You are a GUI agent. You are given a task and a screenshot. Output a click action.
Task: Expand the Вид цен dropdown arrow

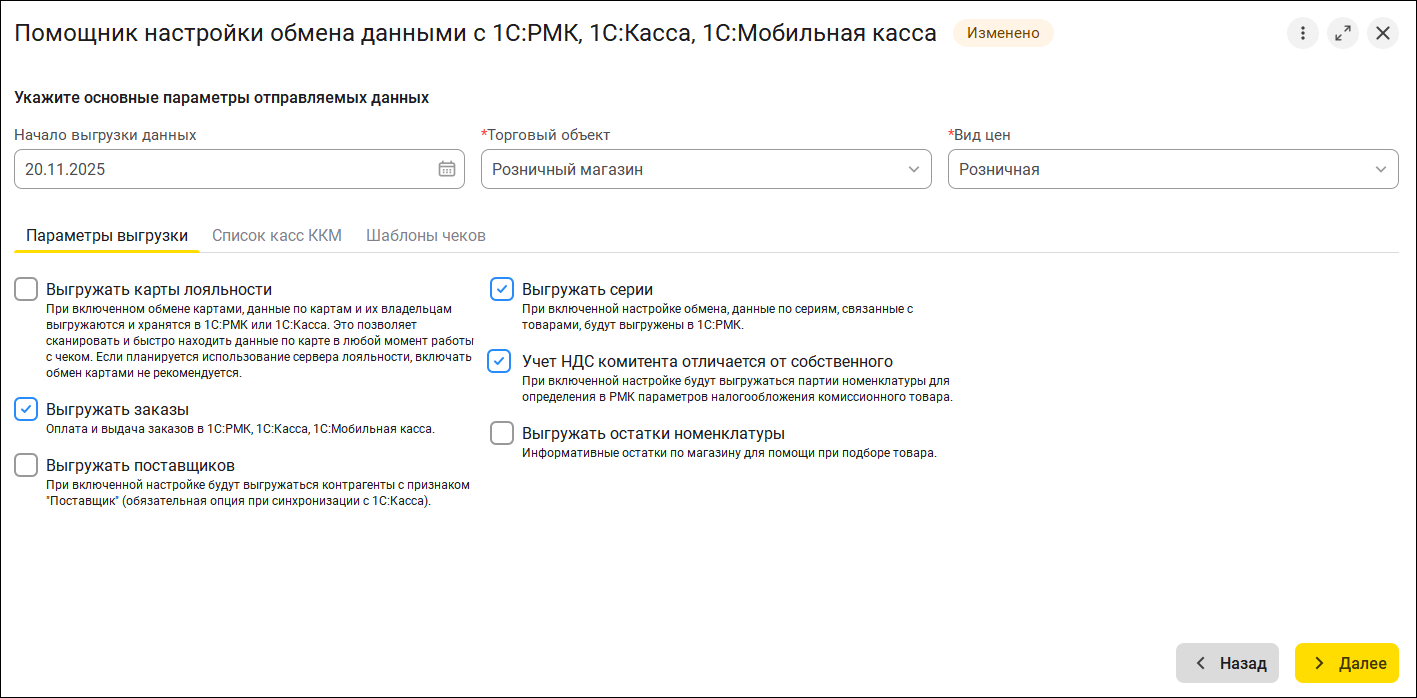1380,169
